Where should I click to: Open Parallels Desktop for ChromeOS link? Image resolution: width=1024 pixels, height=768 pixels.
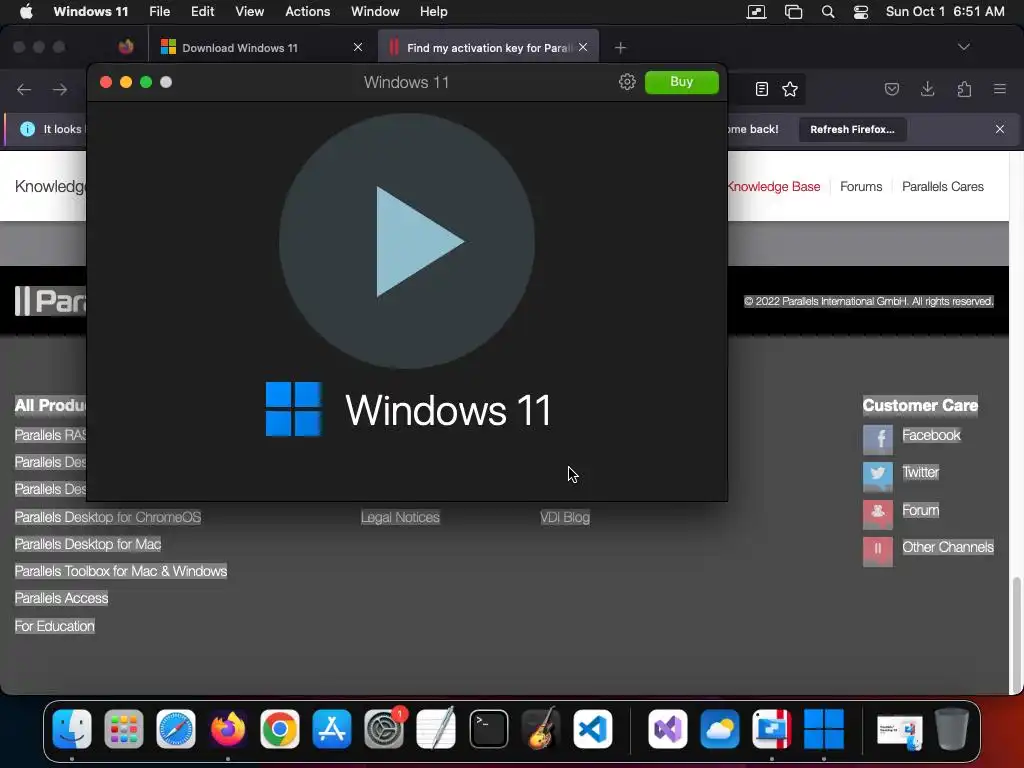tap(108, 517)
